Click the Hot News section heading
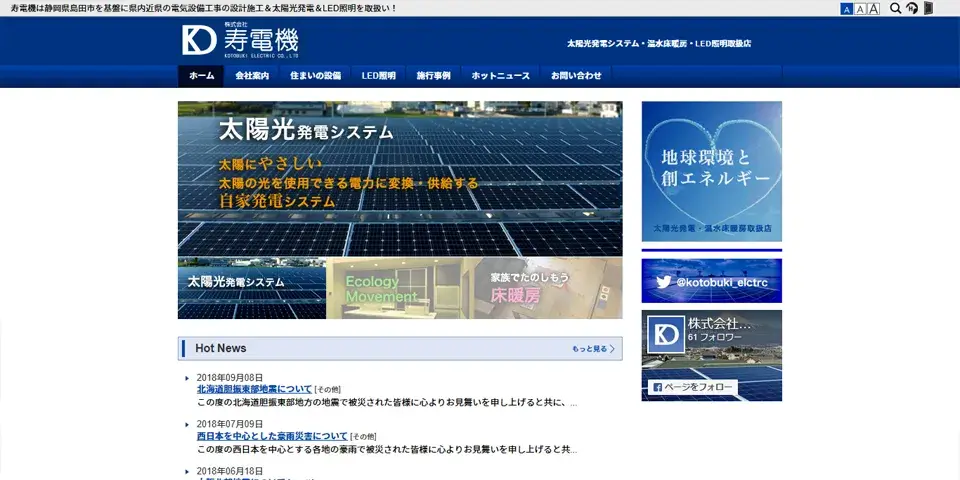The image size is (960, 480). pyautogui.click(x=220, y=348)
